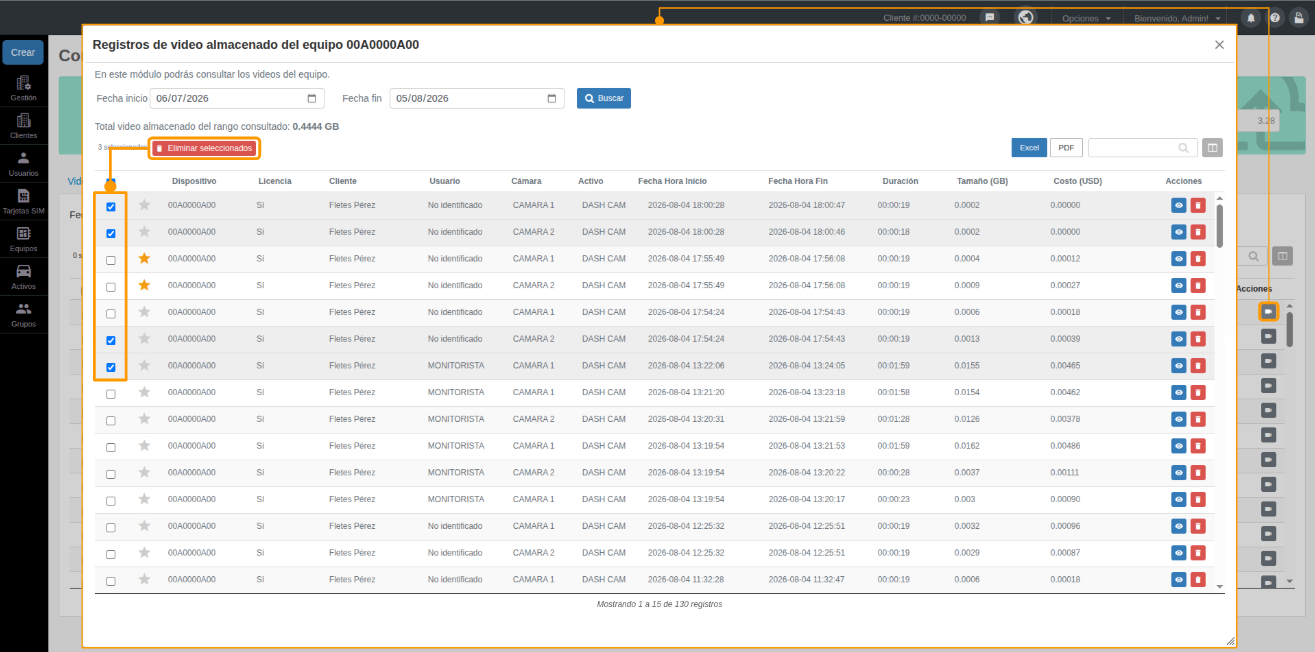Remove the star from the 17:55:49 CAMARA 2 row
Viewport: 1315px width, 652px height.
click(x=144, y=285)
